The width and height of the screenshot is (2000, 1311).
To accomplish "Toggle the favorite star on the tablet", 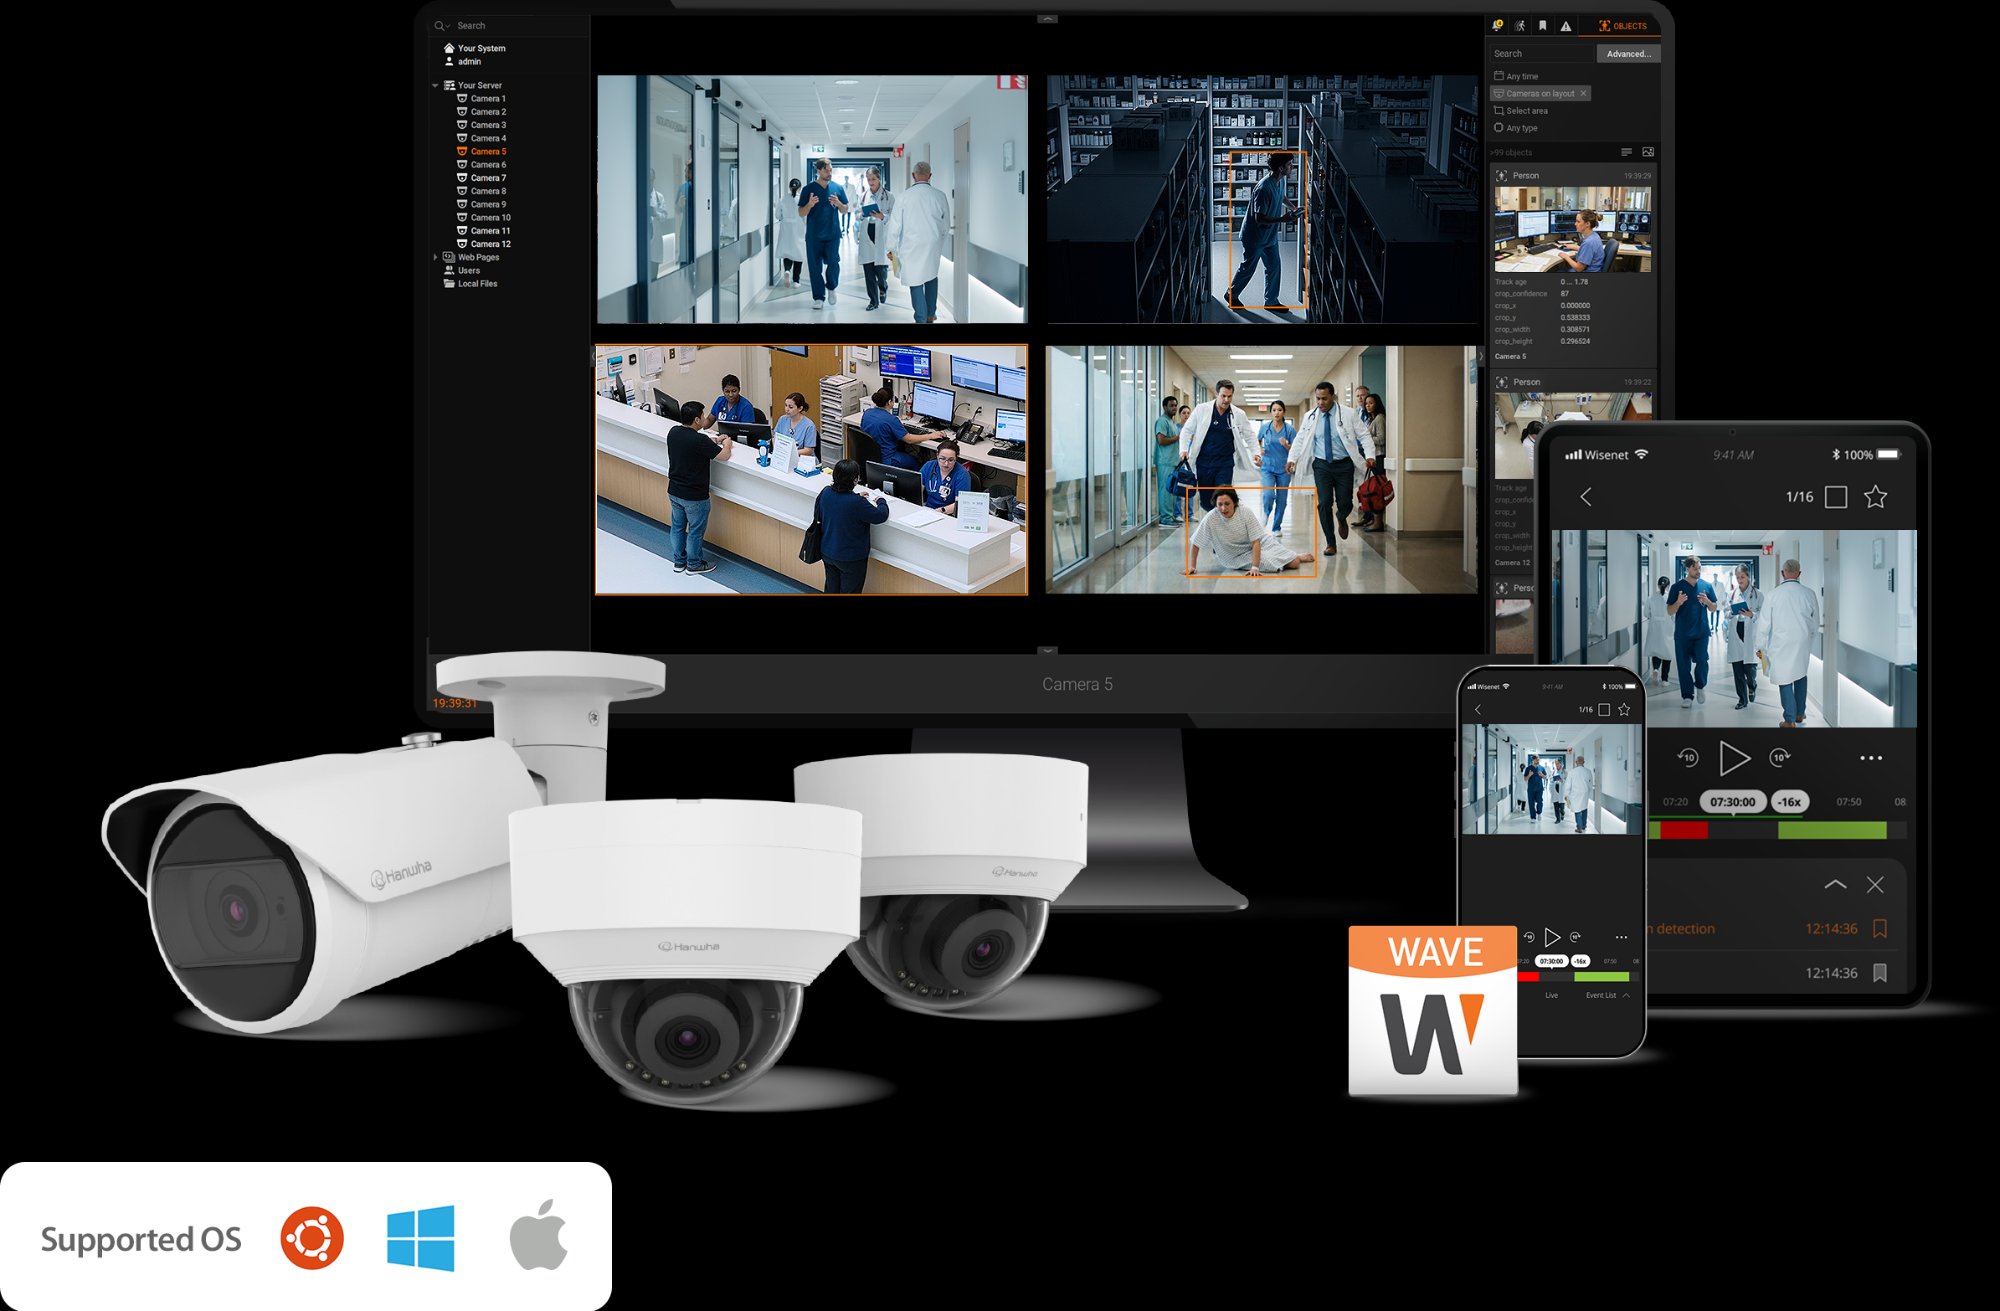I will [1877, 494].
